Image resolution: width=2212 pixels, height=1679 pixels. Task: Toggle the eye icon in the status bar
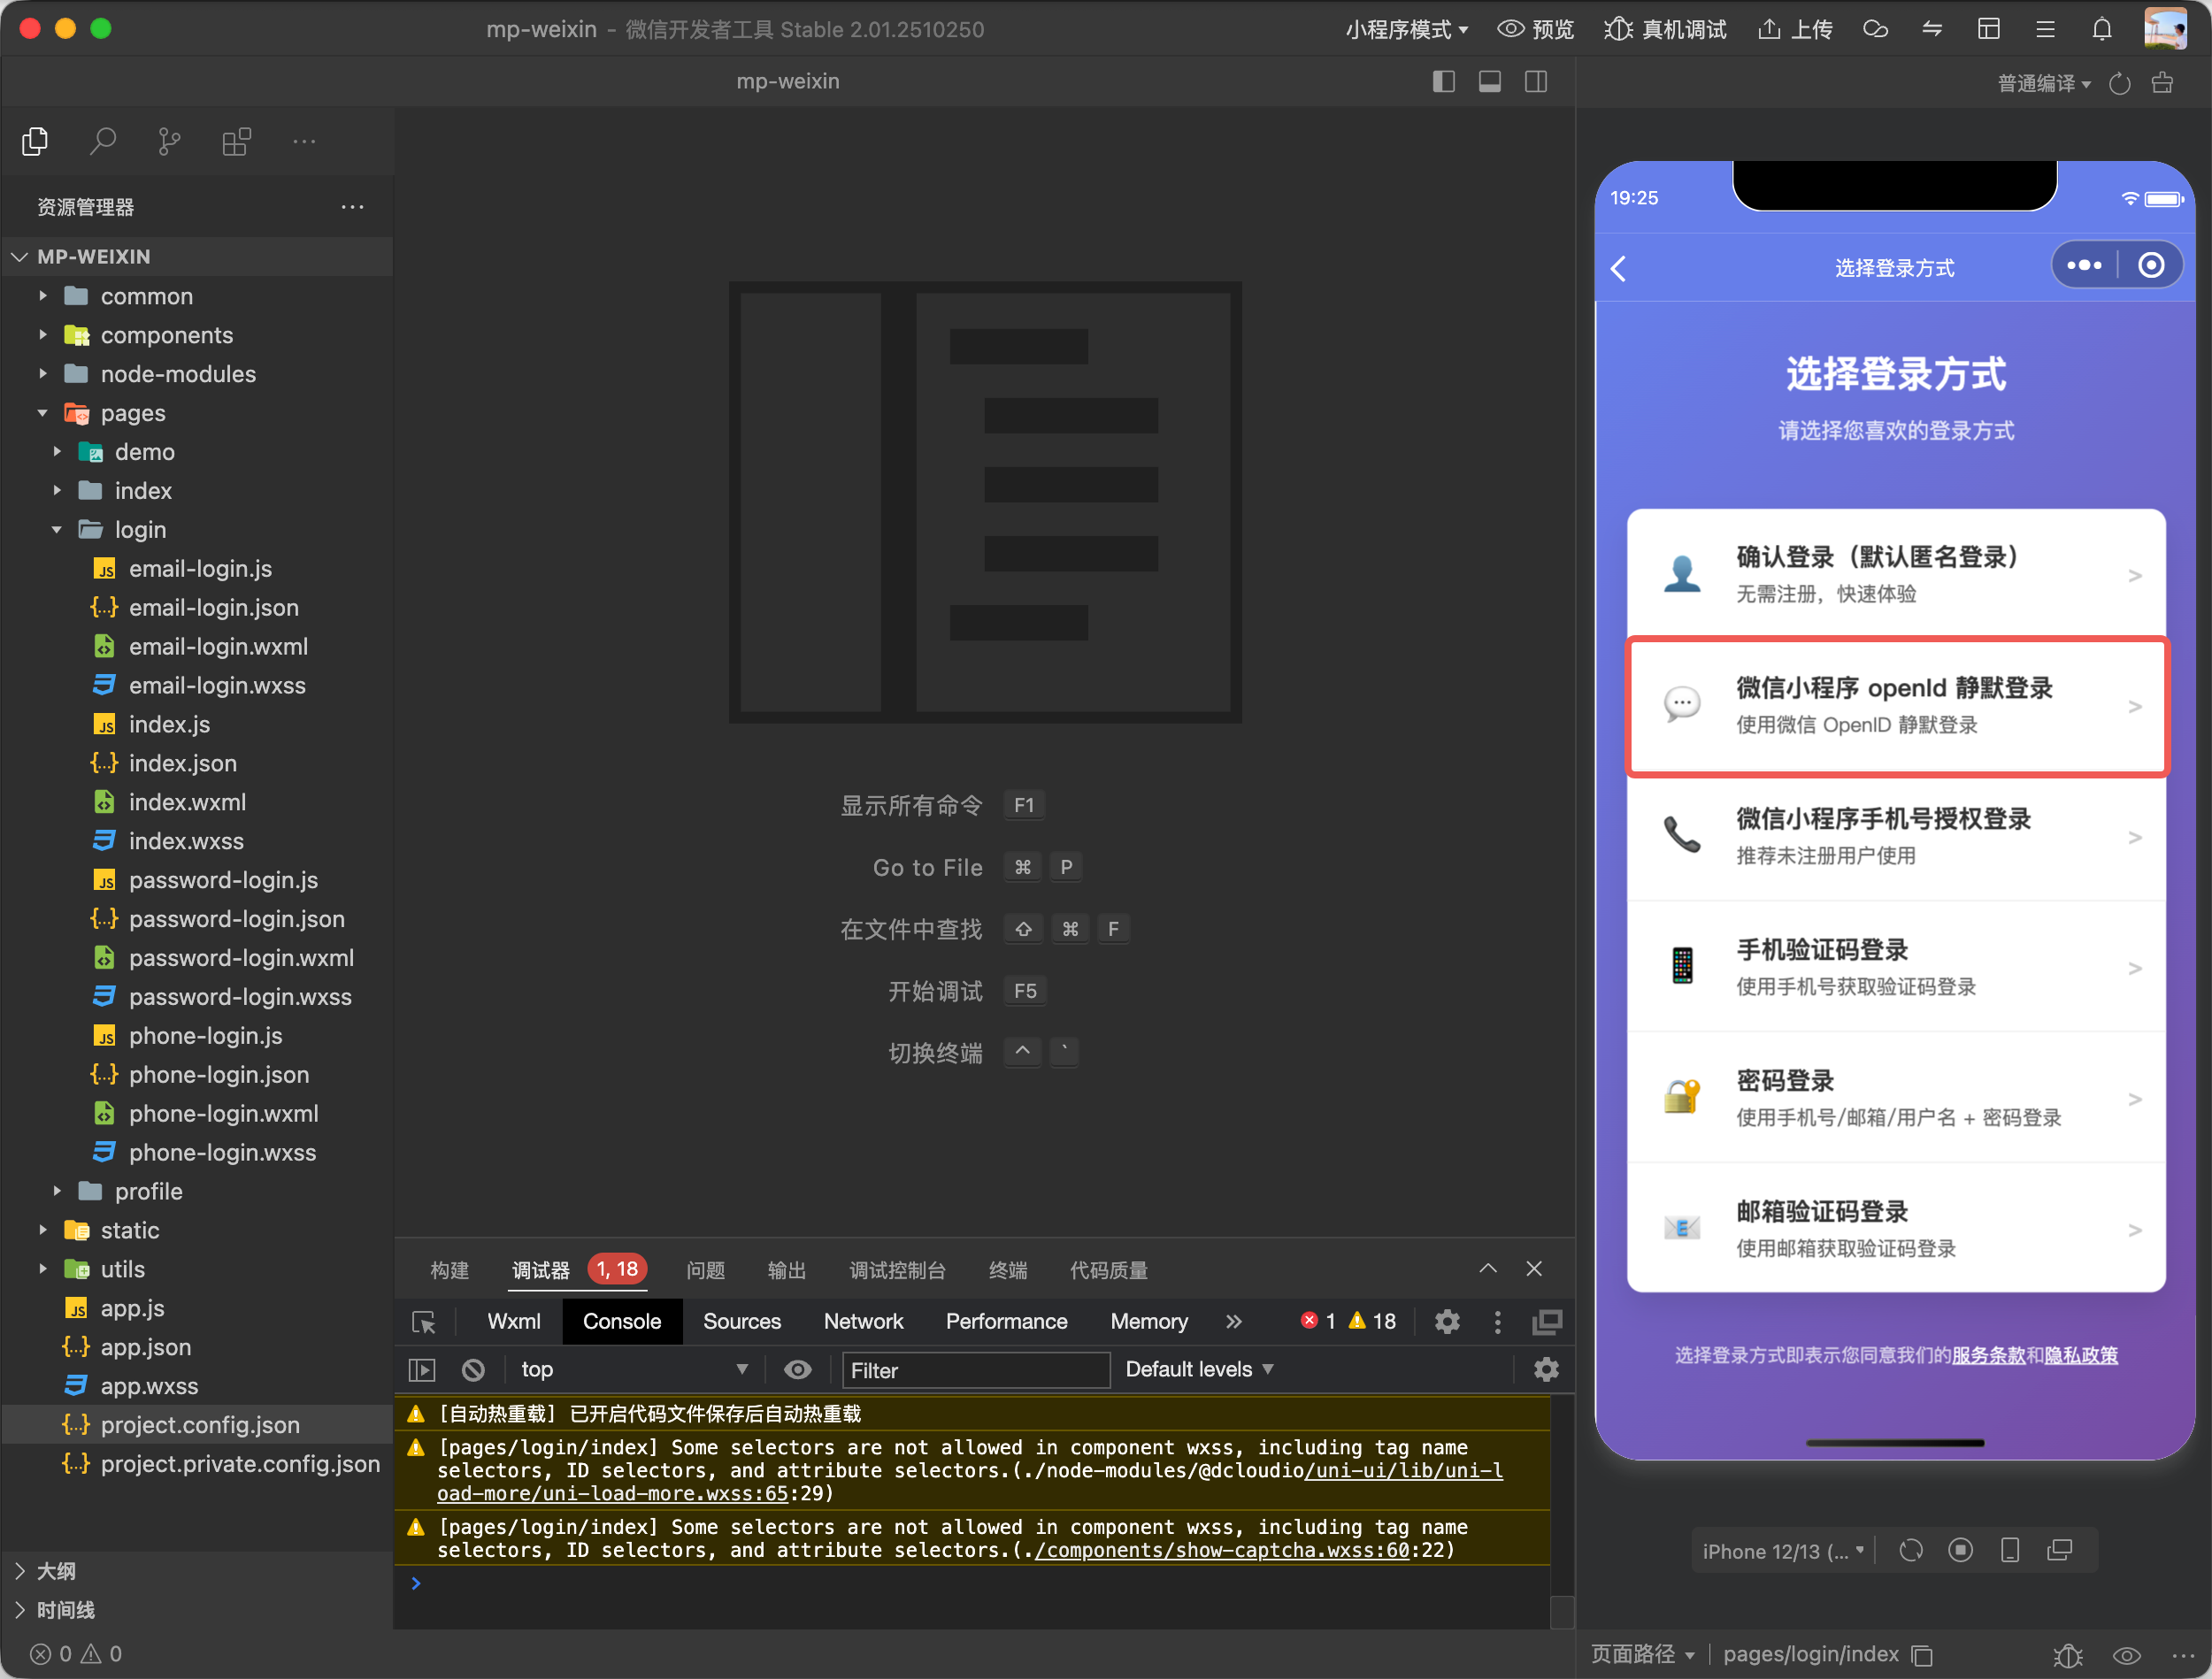point(2124,1655)
